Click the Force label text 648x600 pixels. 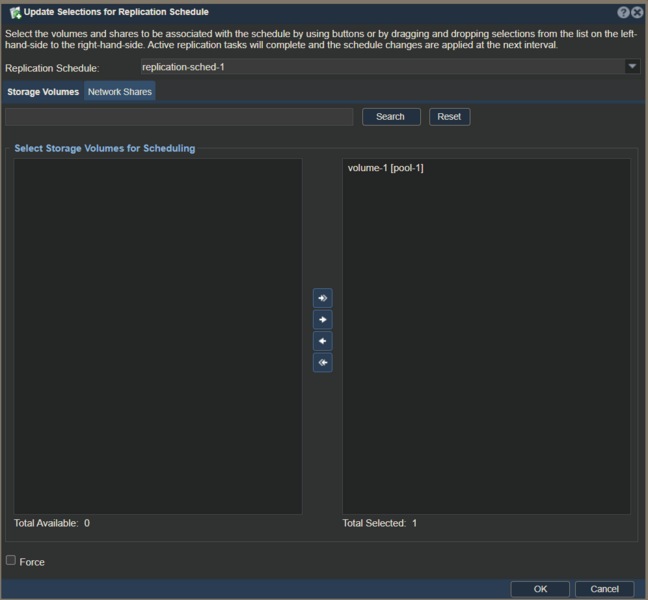tap(32, 562)
